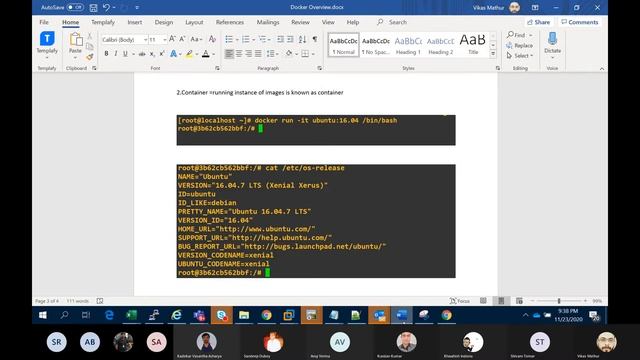This screenshot has width=640, height=360.
Task: Center the text alignment
Action: [x=239, y=54]
